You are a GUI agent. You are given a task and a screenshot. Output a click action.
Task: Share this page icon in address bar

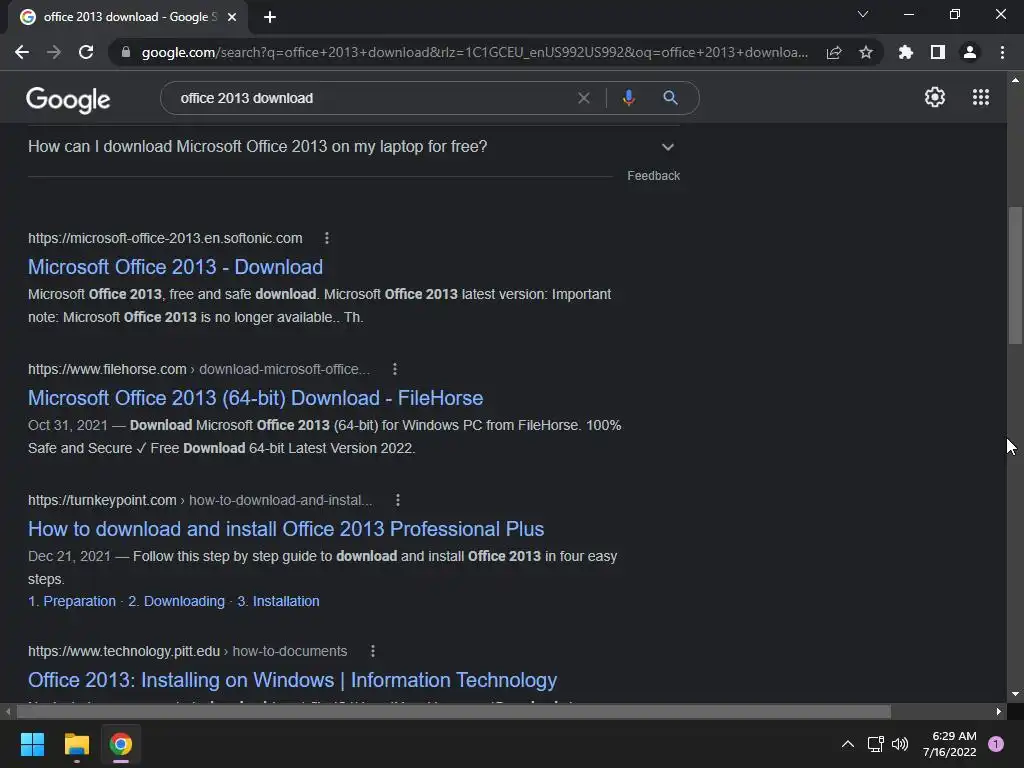[x=834, y=52]
